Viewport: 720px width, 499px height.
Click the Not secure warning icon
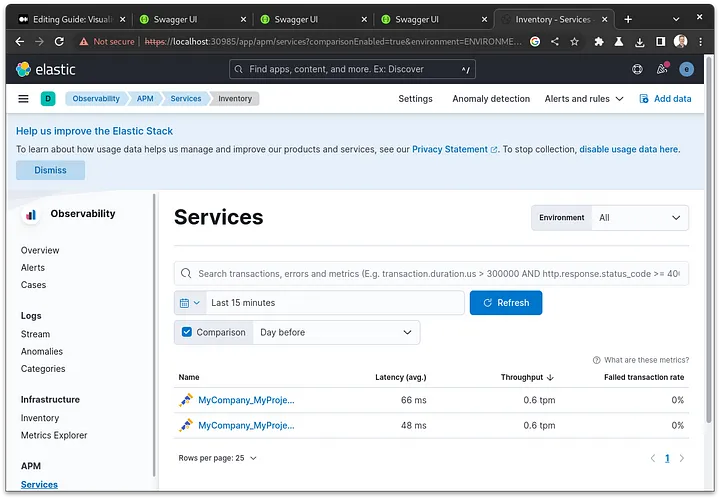pyautogui.click(x=84, y=42)
